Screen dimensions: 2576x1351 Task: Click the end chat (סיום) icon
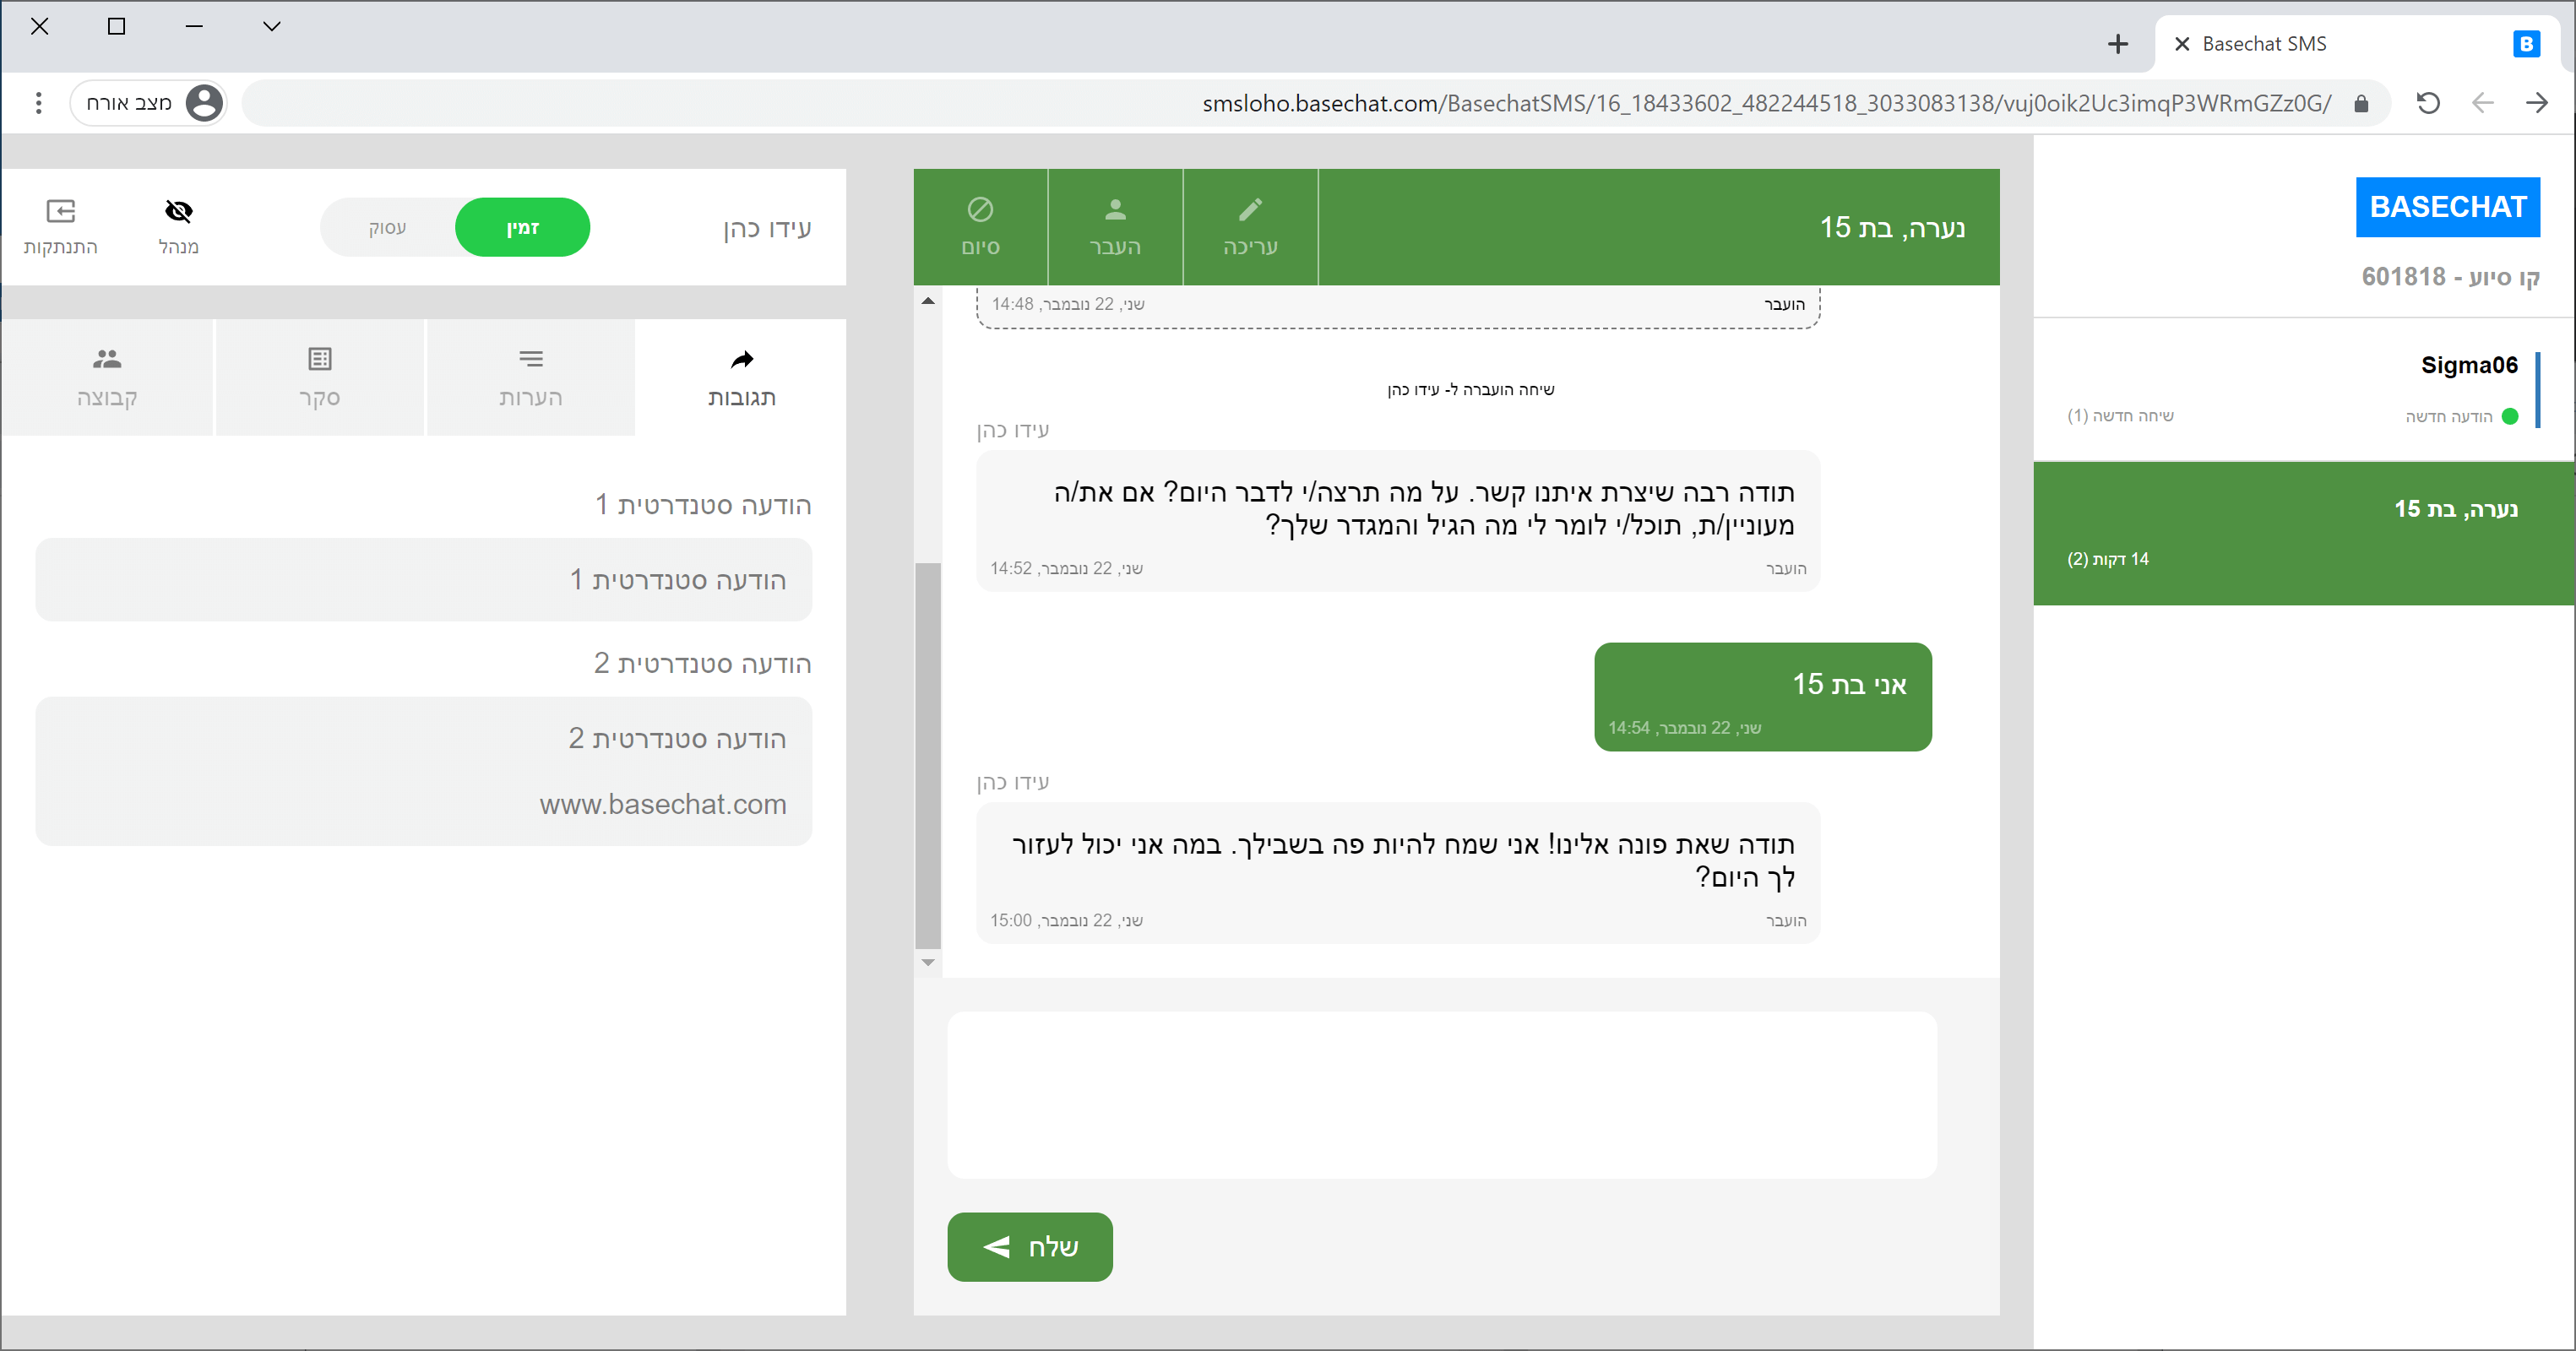tap(980, 210)
